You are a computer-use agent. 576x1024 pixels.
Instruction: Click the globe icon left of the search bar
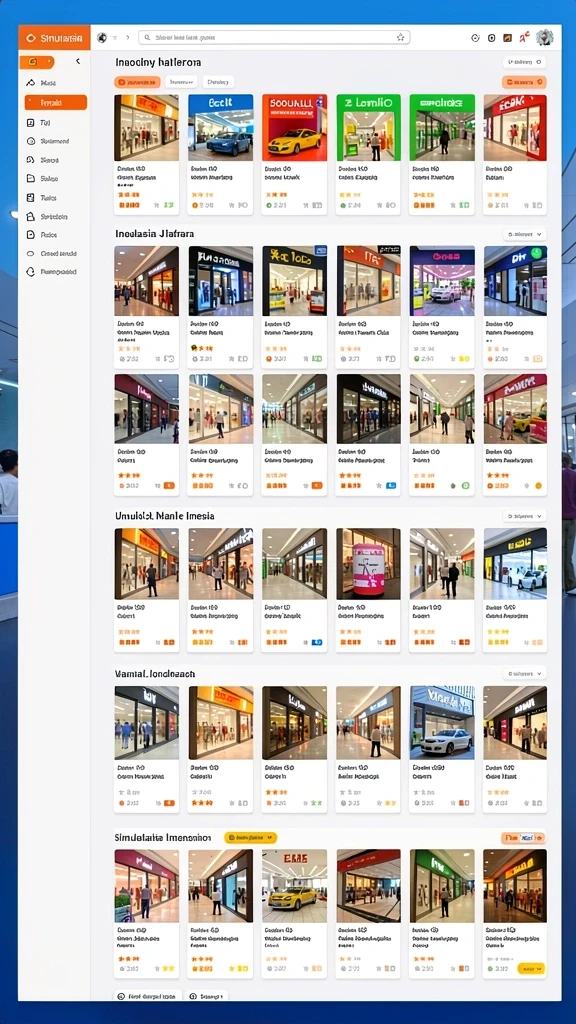102,38
